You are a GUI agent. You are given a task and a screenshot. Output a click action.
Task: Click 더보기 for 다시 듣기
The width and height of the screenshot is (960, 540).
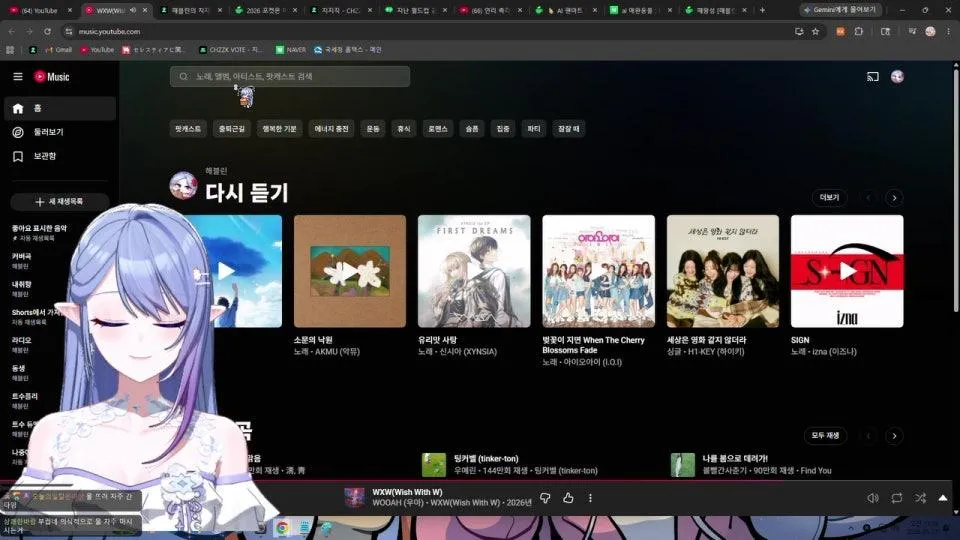tap(830, 198)
